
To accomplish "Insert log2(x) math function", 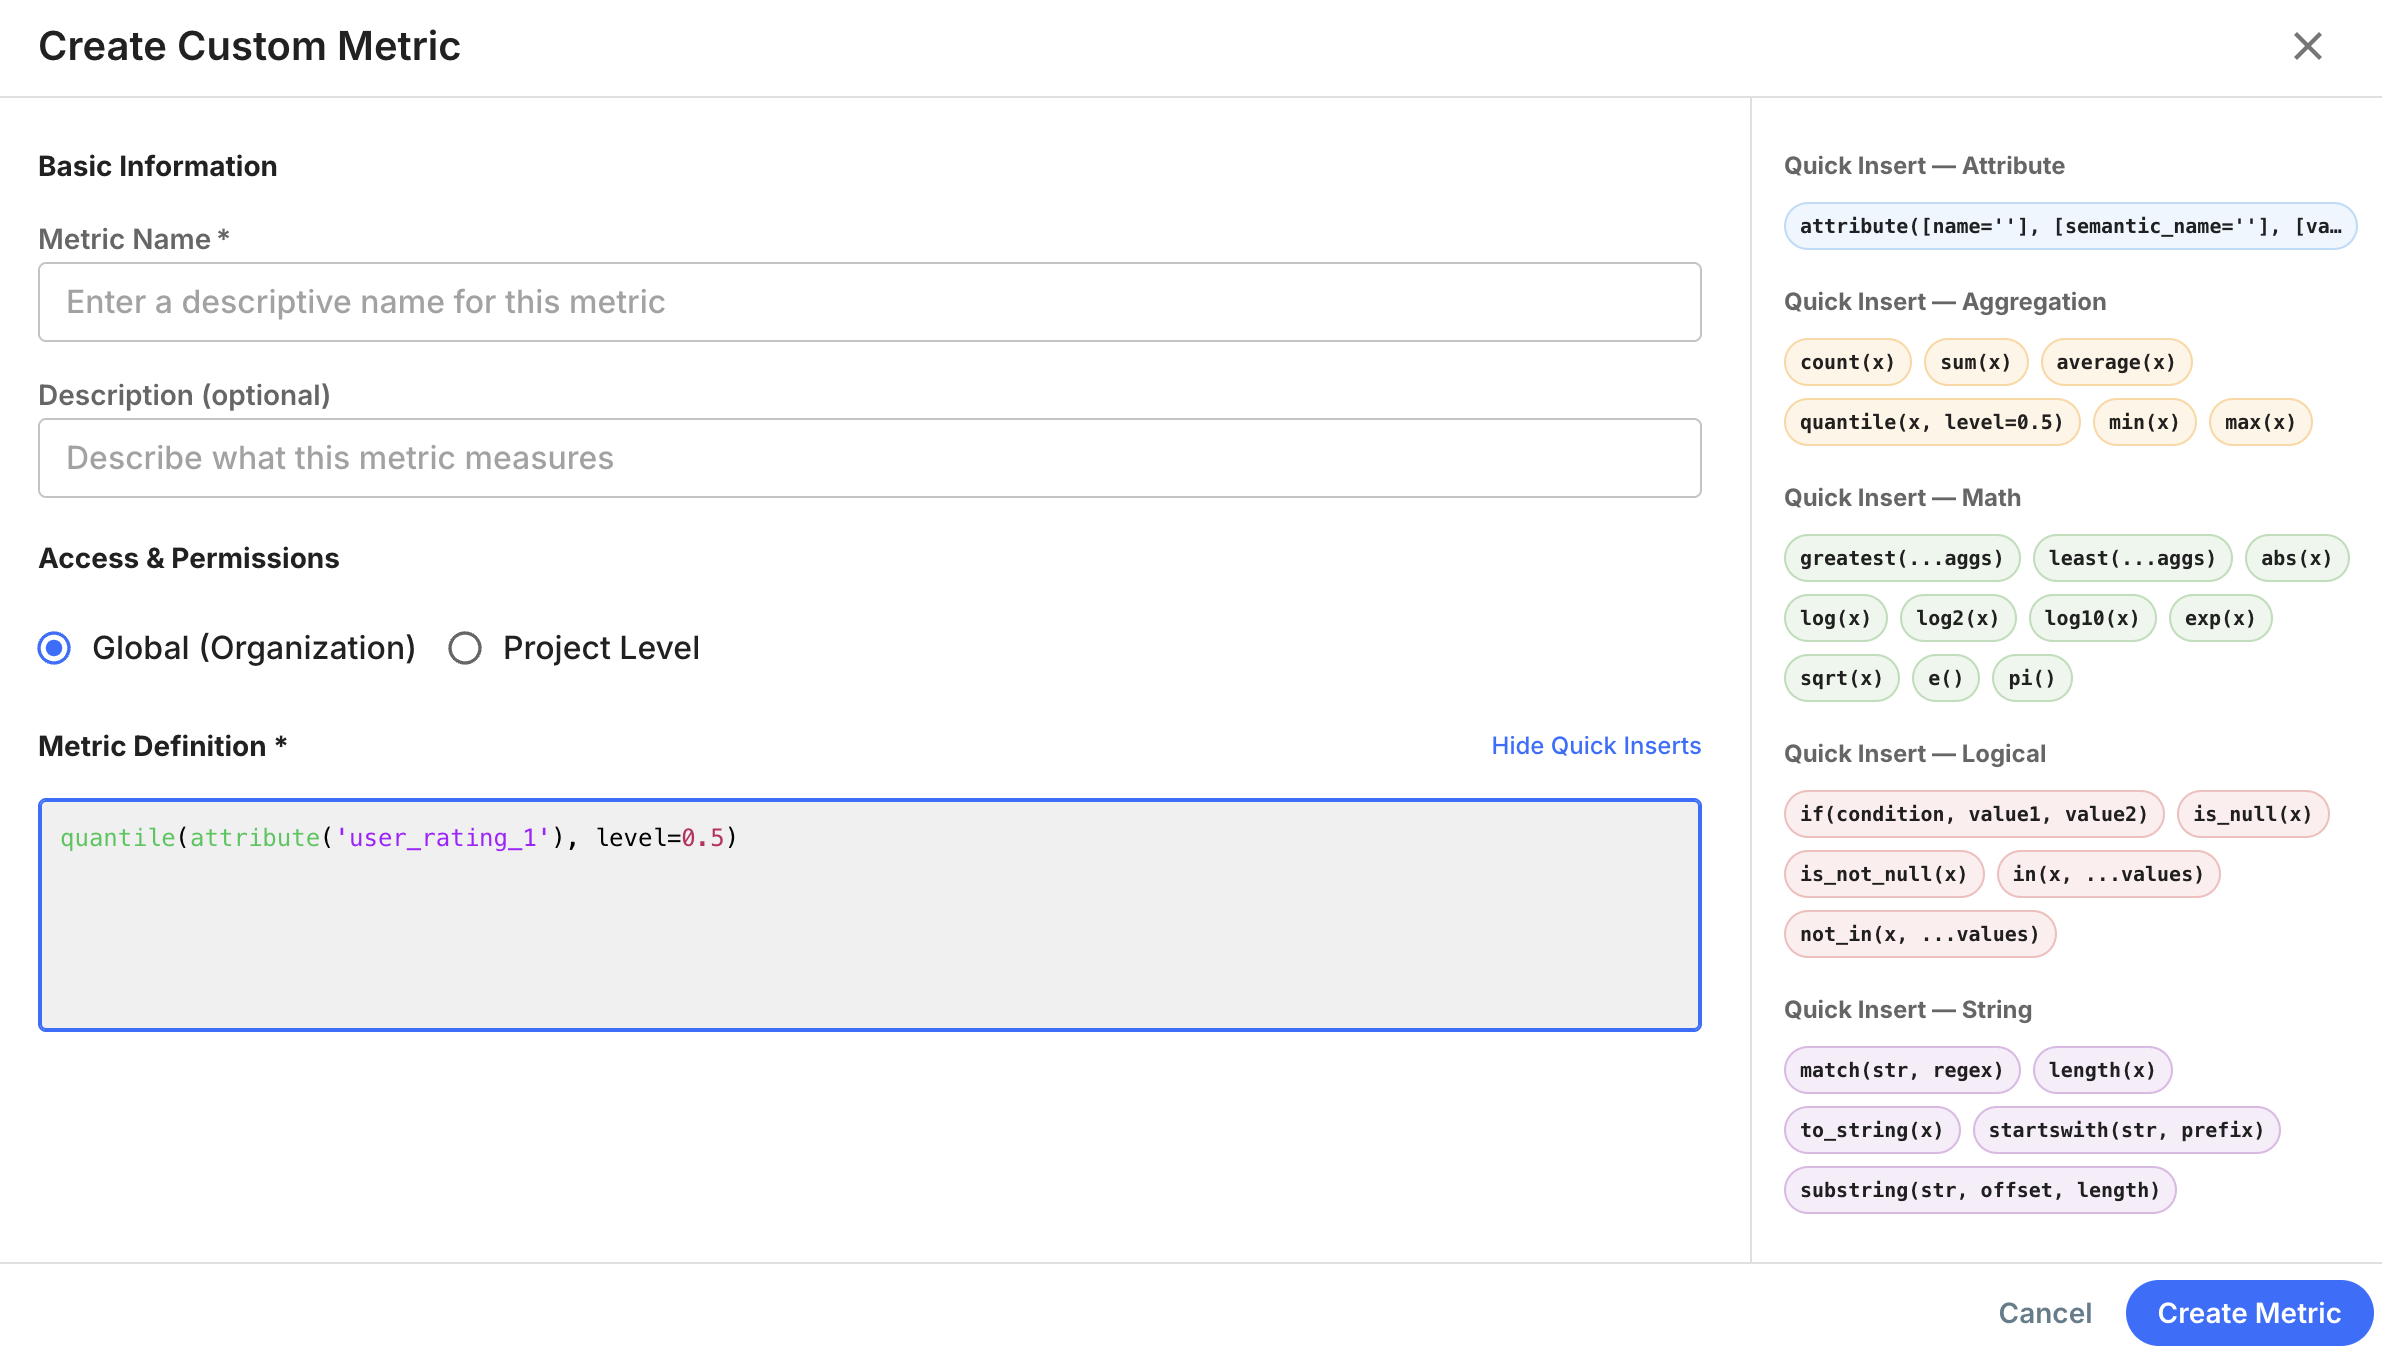I will point(1957,618).
